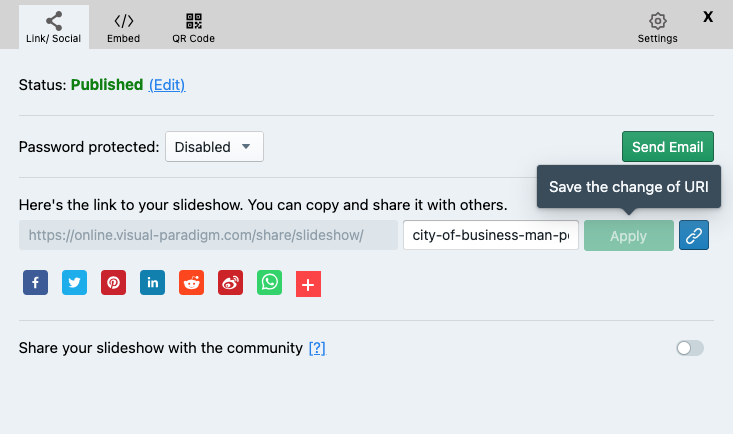
Task: Open the Settings gear
Action: pyautogui.click(x=657, y=28)
